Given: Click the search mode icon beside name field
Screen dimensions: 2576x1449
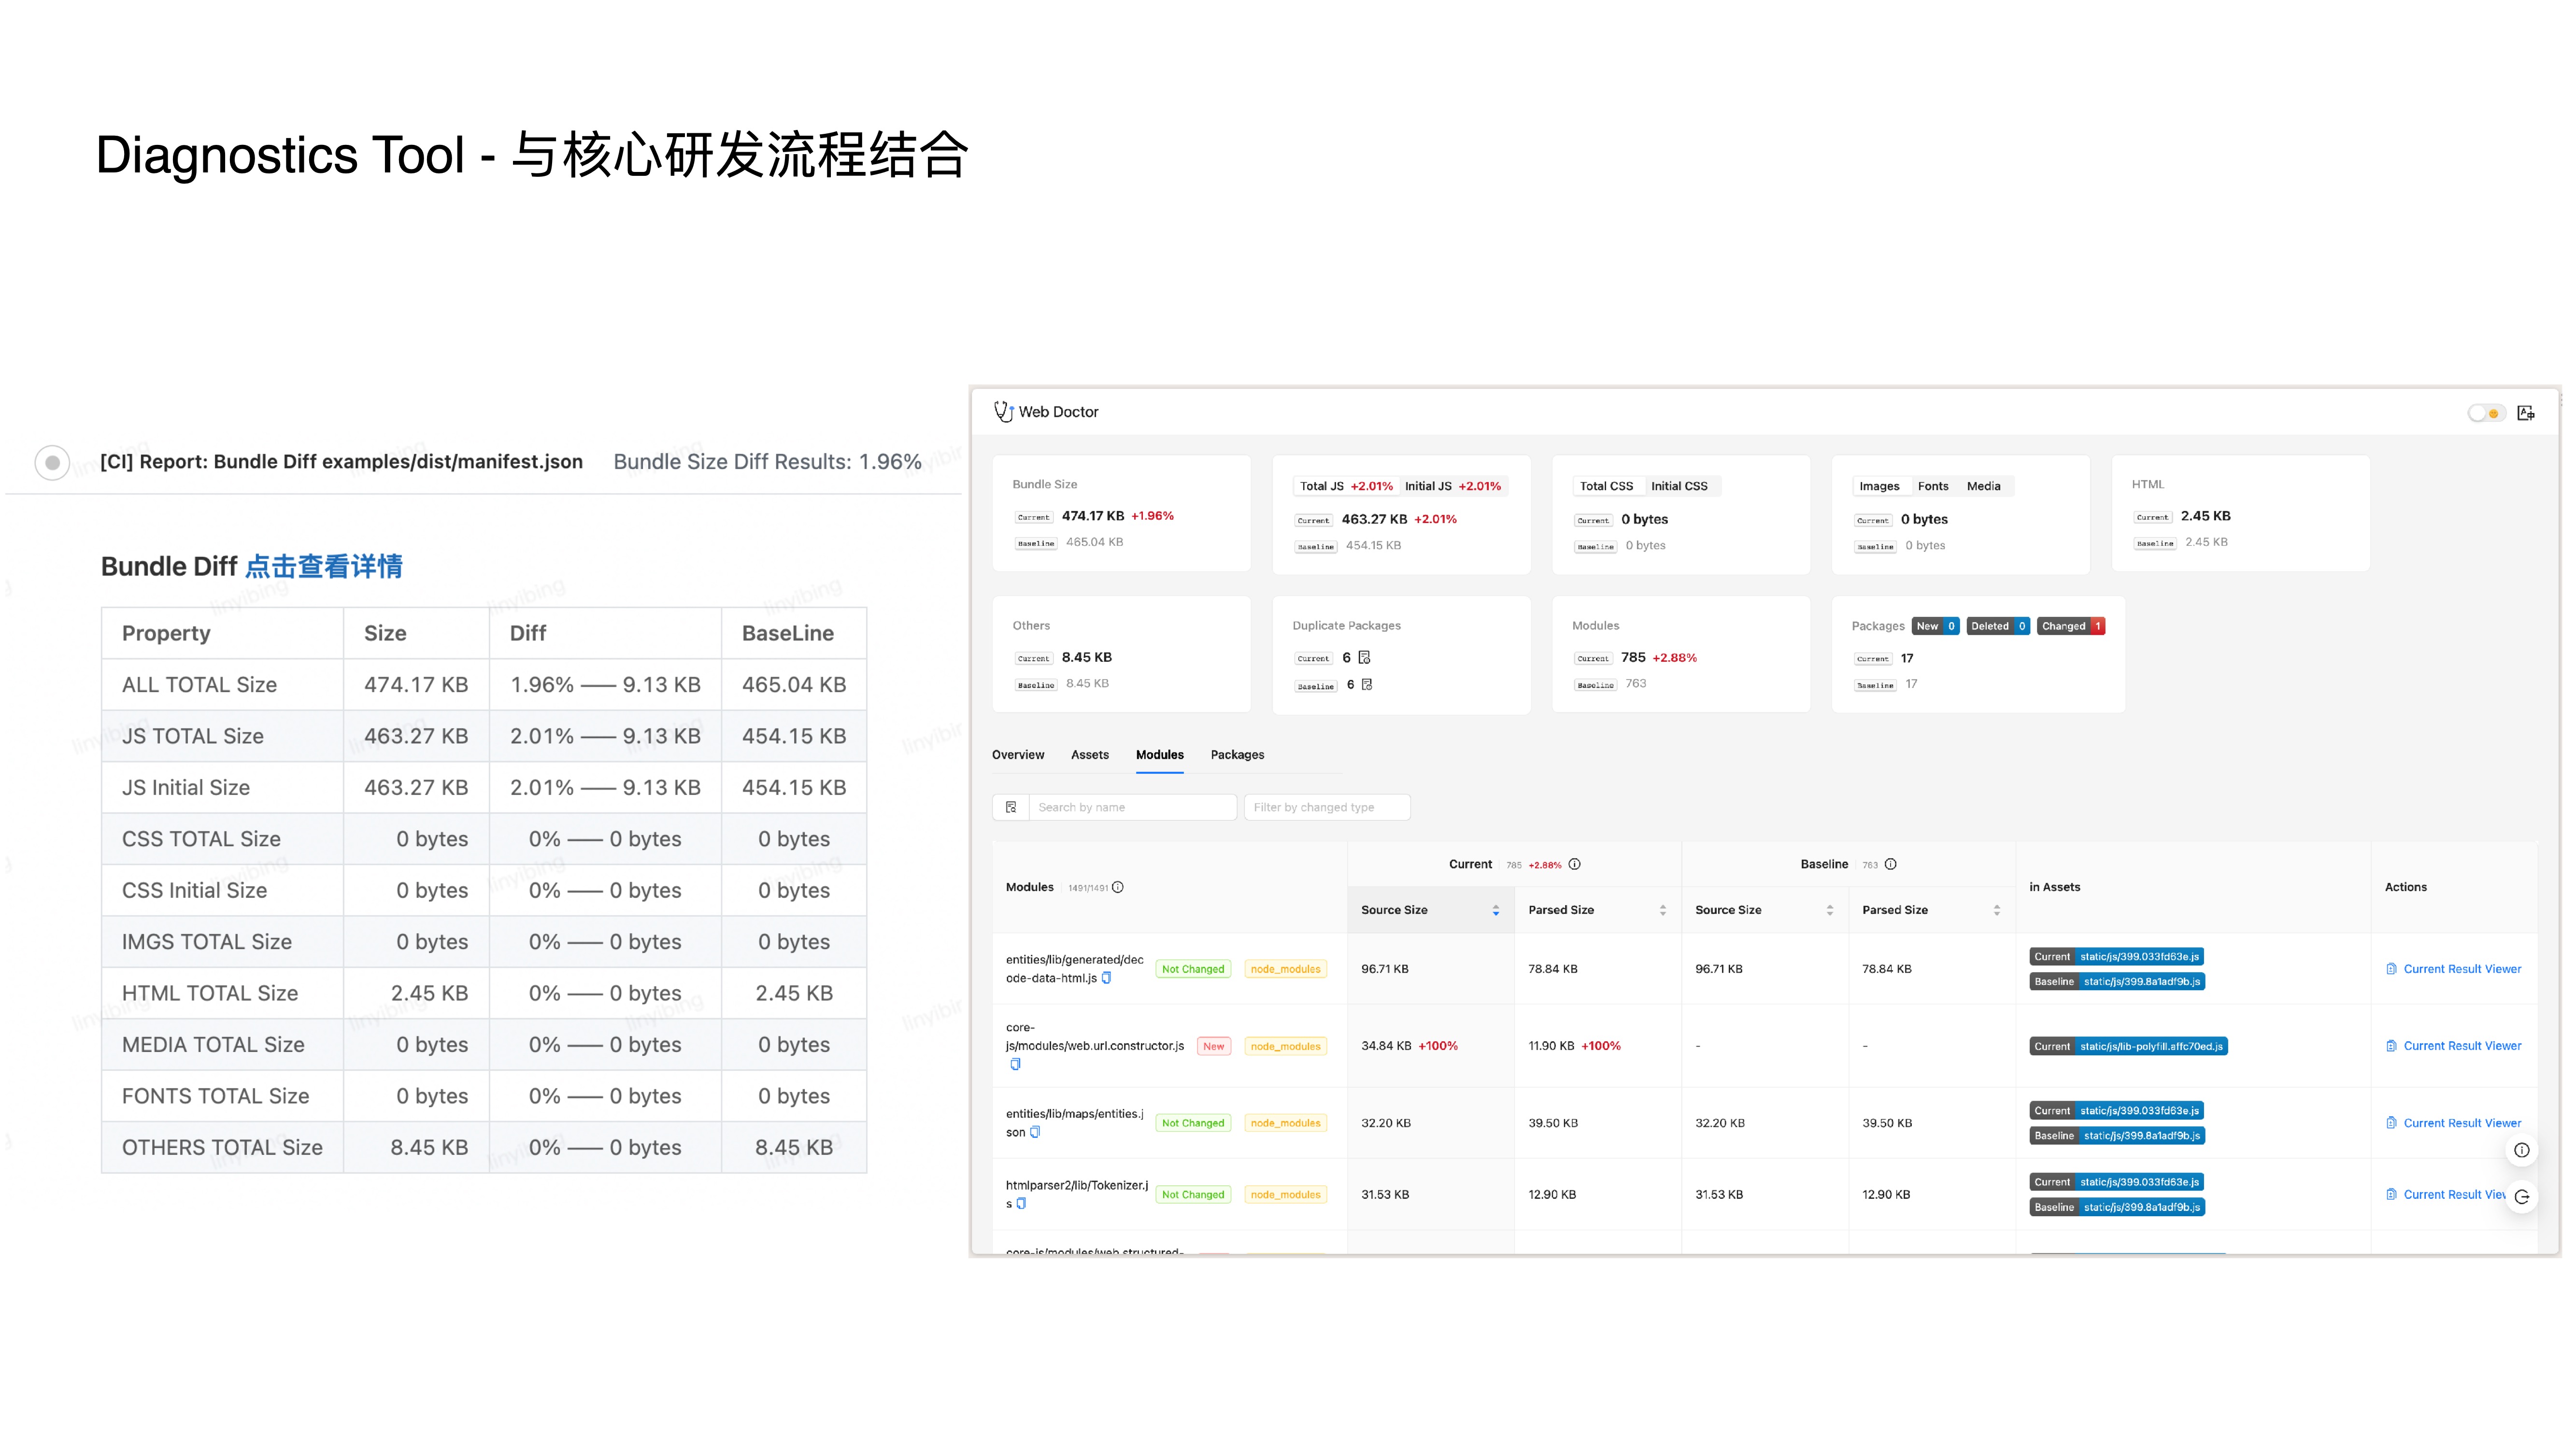Looking at the screenshot, I should [x=1011, y=807].
